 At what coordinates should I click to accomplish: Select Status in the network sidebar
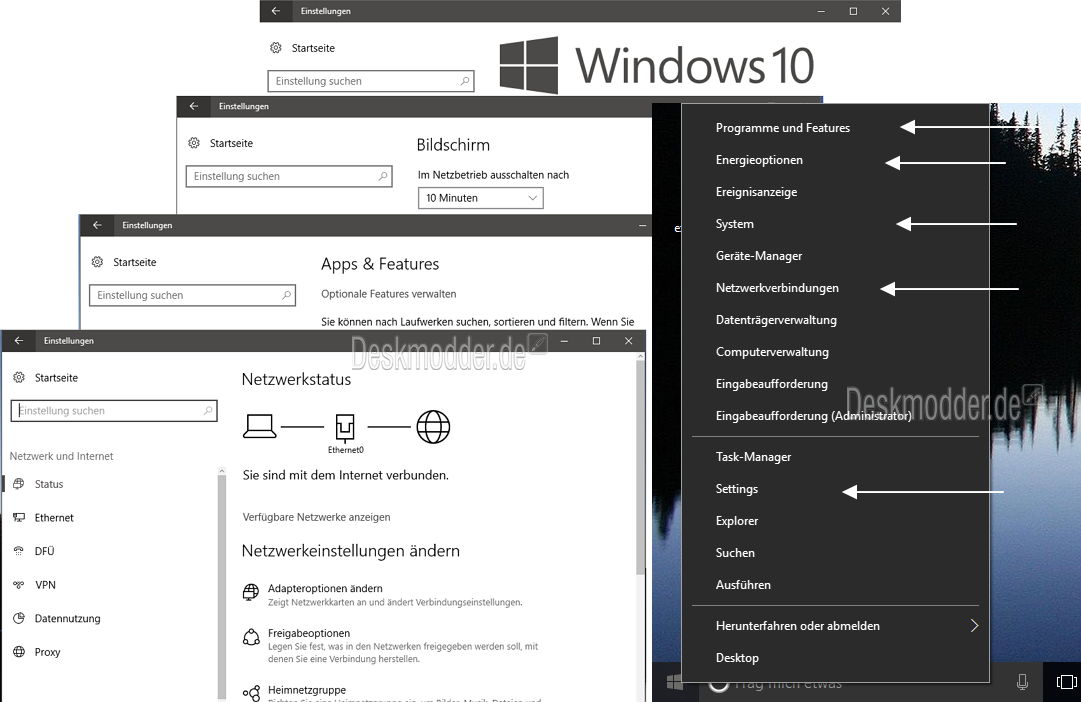(x=48, y=484)
